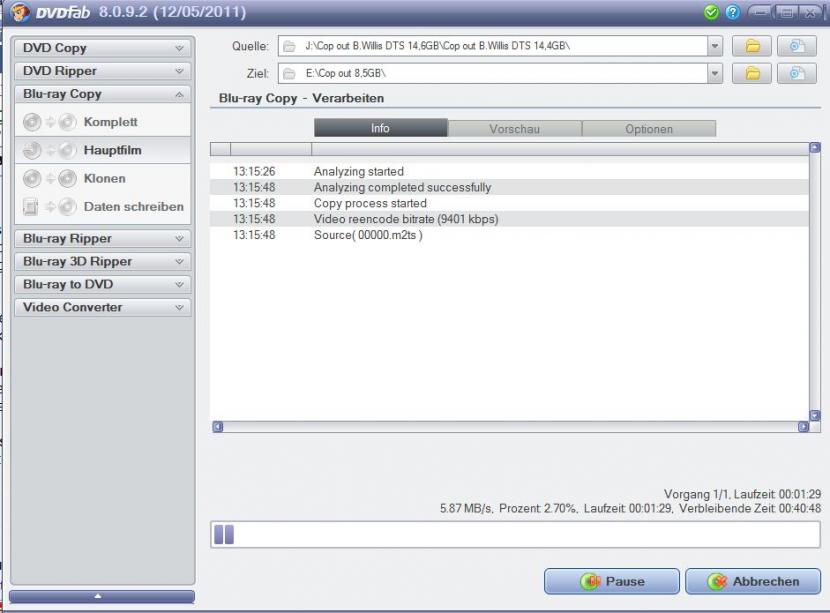Expand the Blu-ray Ripper section
This screenshot has height=613, width=830.
point(102,239)
